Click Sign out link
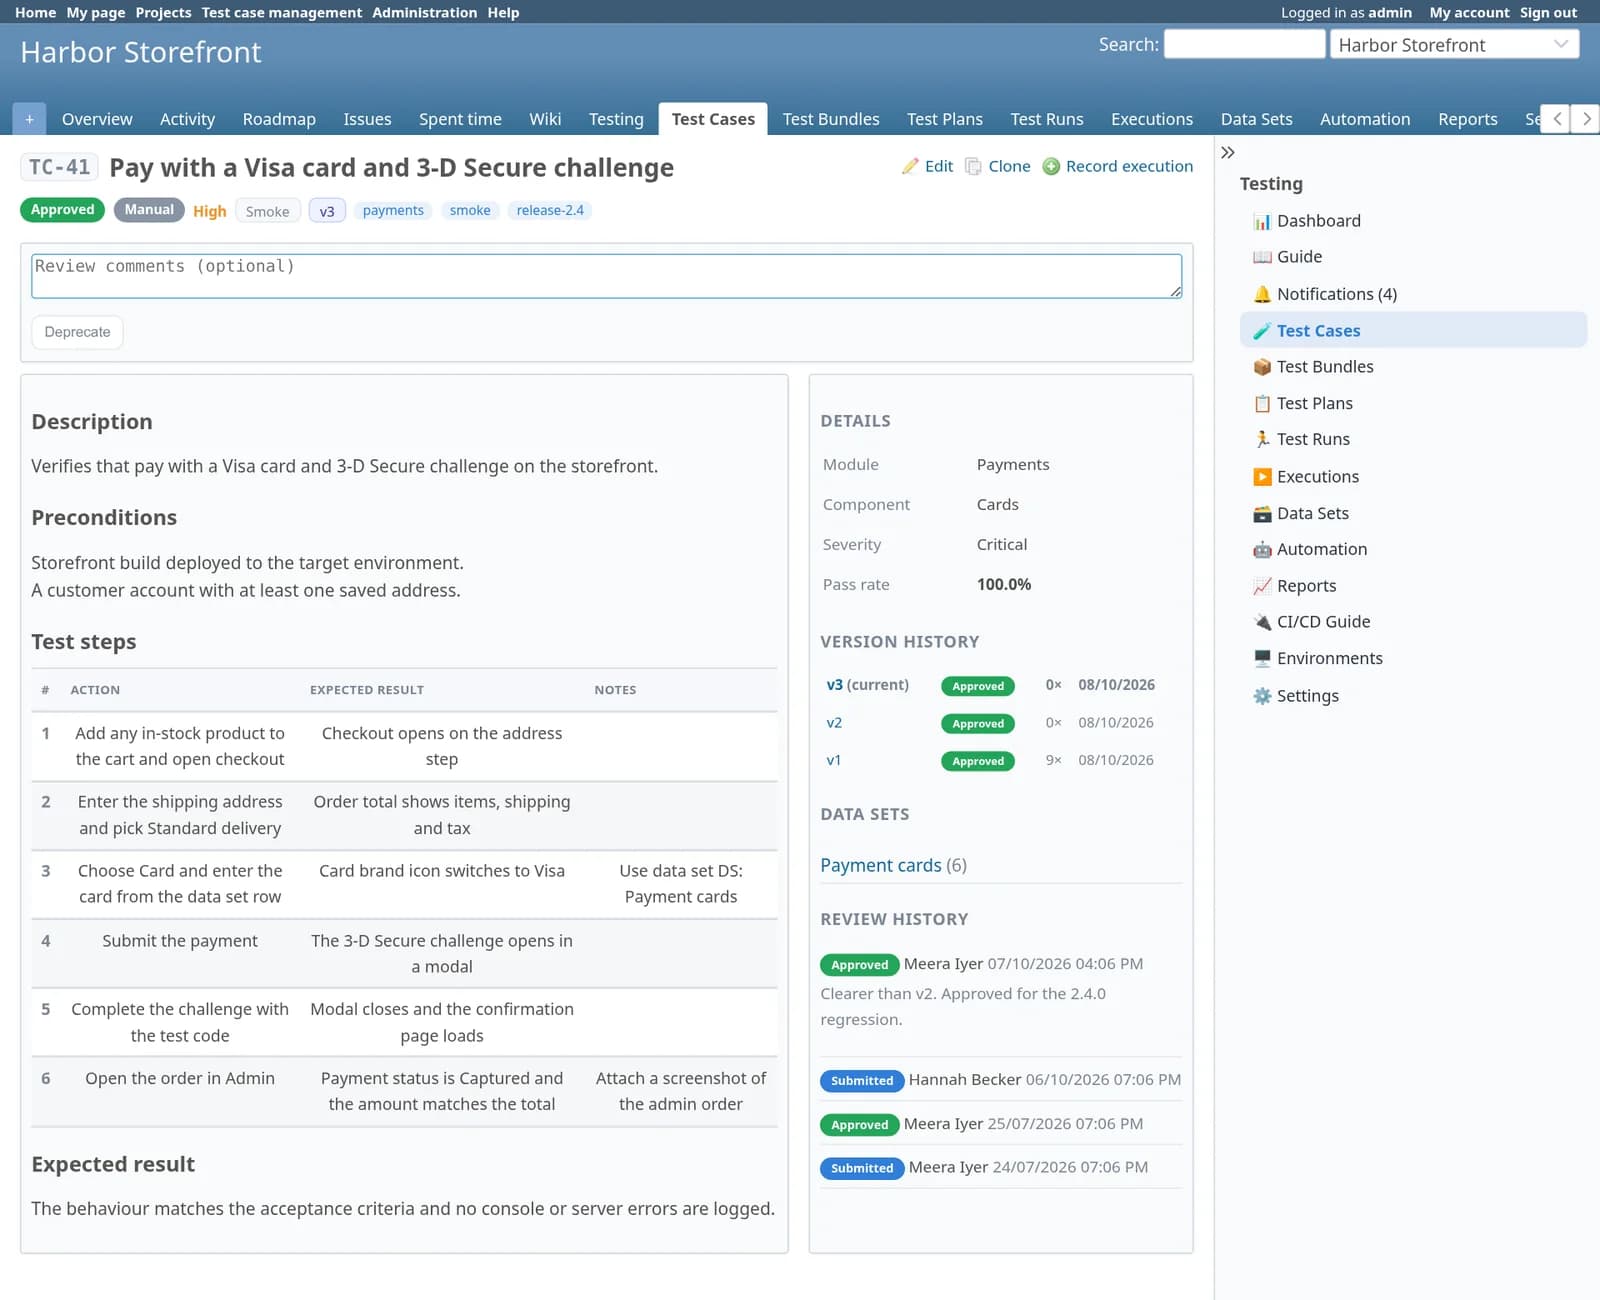Screen dimensions: 1600x1300 (x=1548, y=12)
